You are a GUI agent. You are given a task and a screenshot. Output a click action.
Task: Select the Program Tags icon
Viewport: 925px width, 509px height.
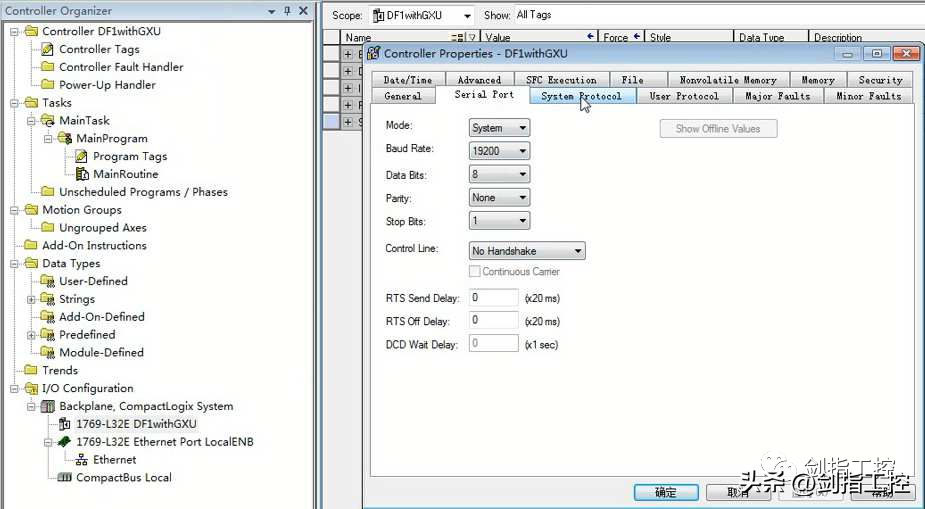click(x=82, y=156)
